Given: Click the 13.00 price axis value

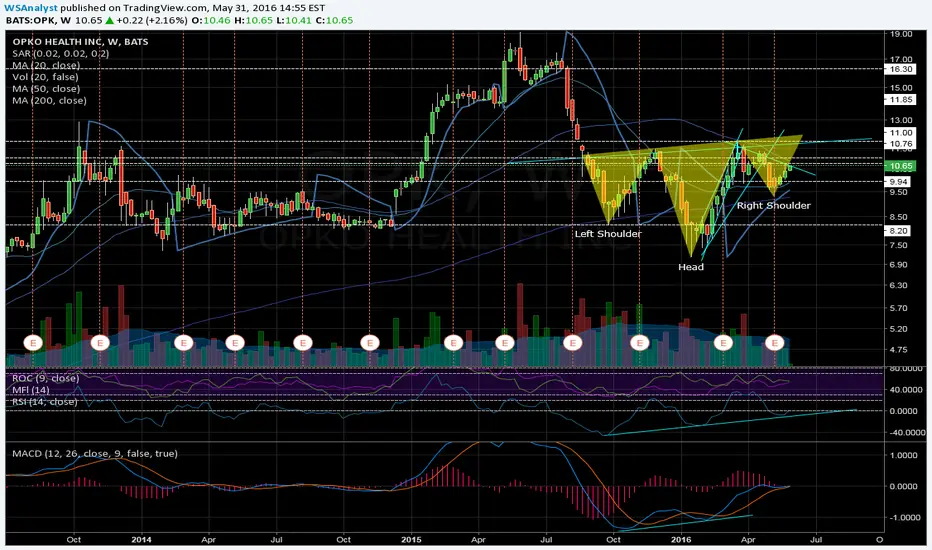Looking at the screenshot, I should point(900,120).
